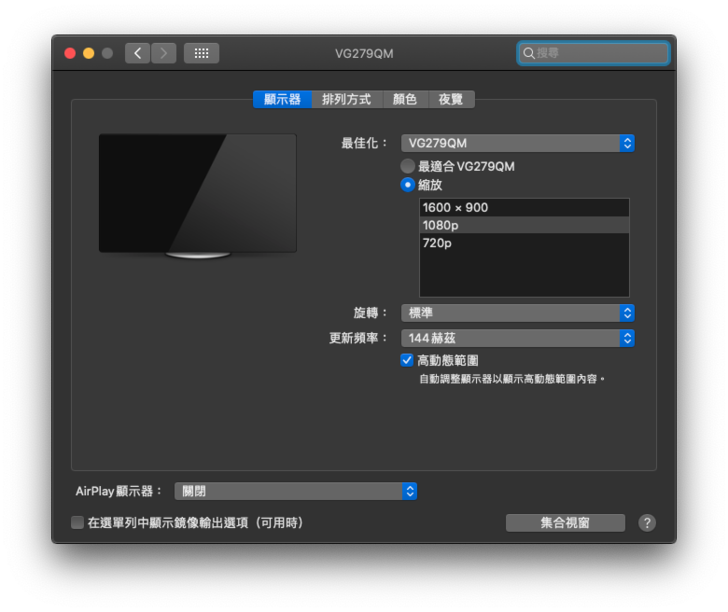This screenshot has height=612, width=728.
Task: Click the monitor preview image
Action: (x=197, y=194)
